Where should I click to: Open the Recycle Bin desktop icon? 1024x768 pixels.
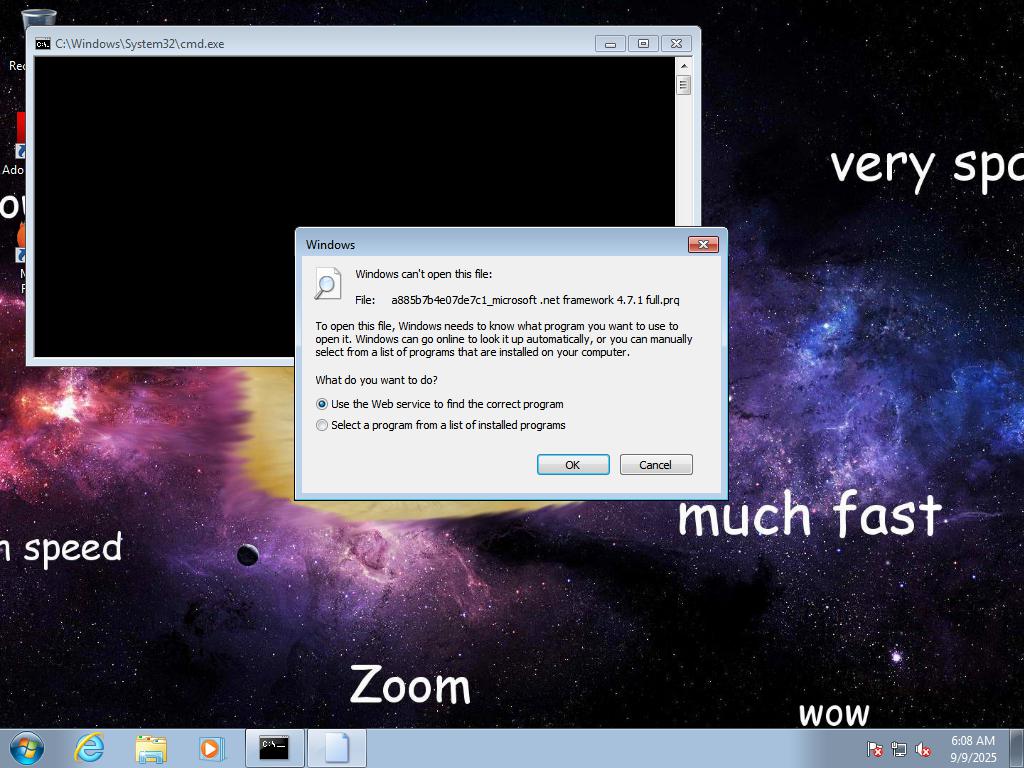pos(38,20)
